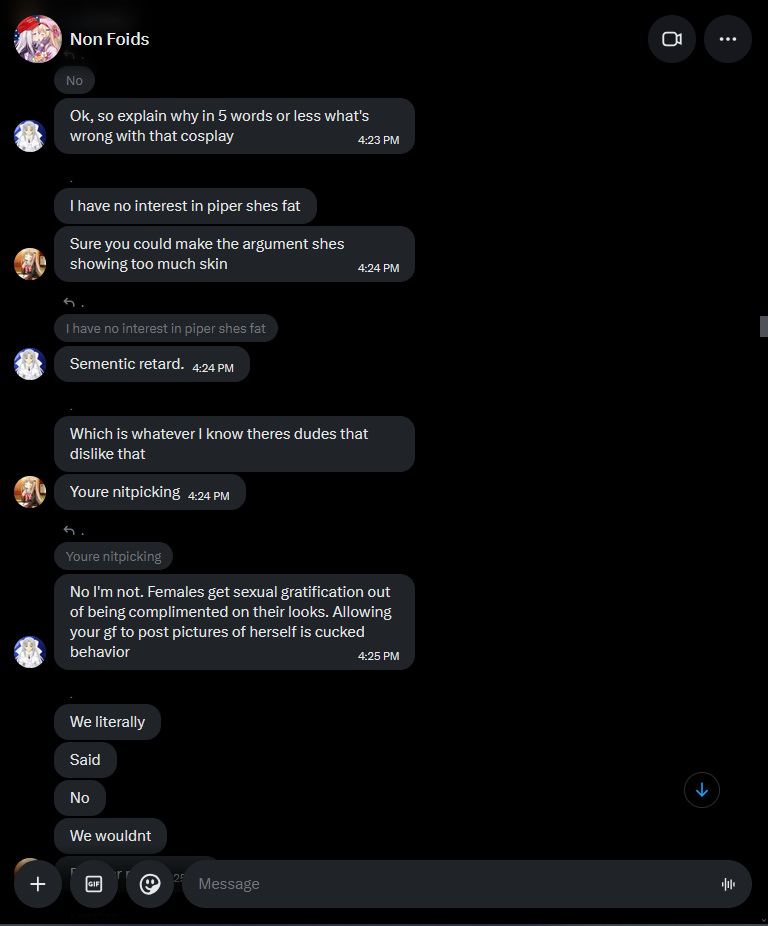Viewport: 768px width, 926px height.
Task: Jump to latest messages with down arrow
Action: pyautogui.click(x=702, y=790)
